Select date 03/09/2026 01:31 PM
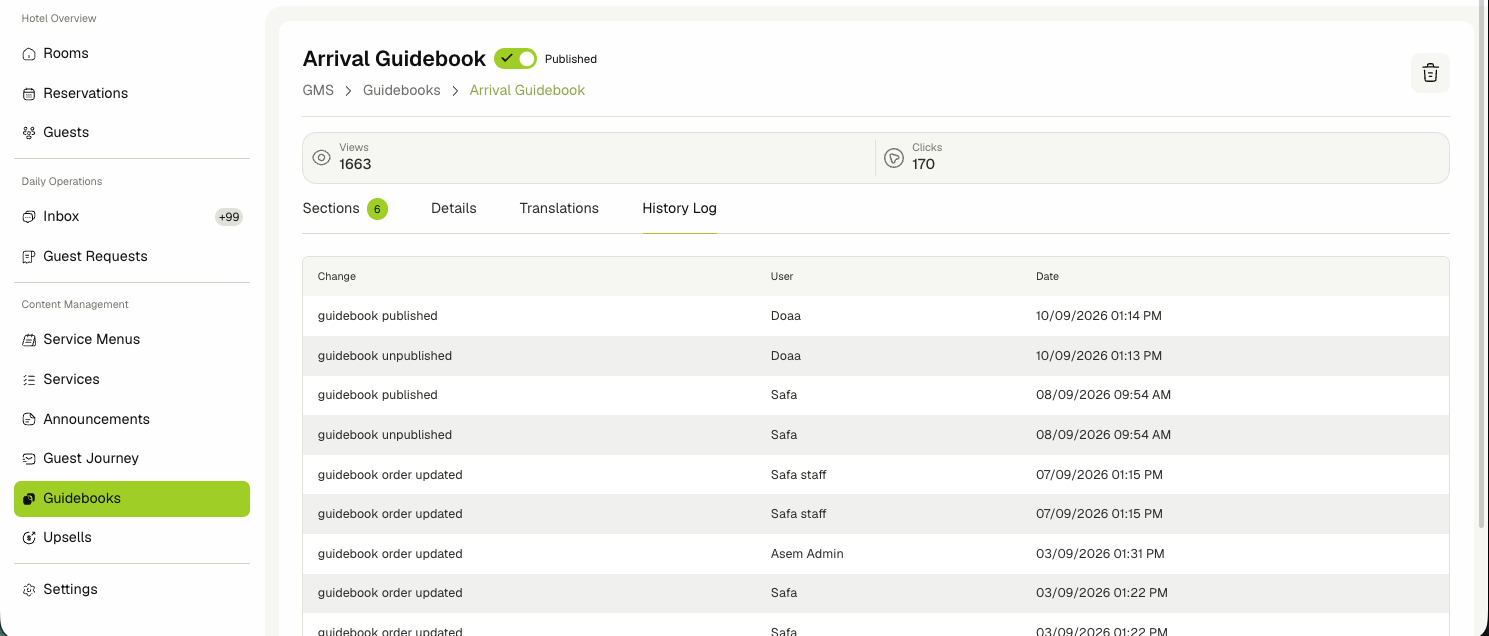 coord(1100,554)
